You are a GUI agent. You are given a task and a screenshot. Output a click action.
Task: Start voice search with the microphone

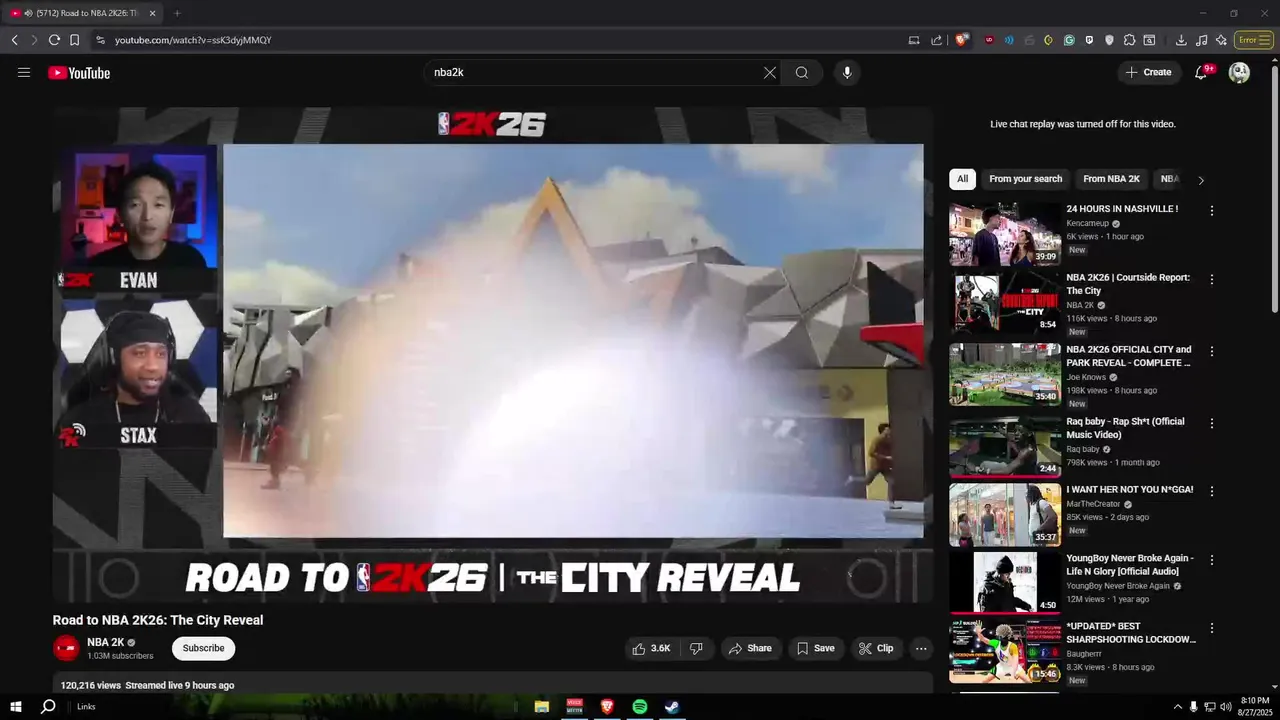(847, 72)
